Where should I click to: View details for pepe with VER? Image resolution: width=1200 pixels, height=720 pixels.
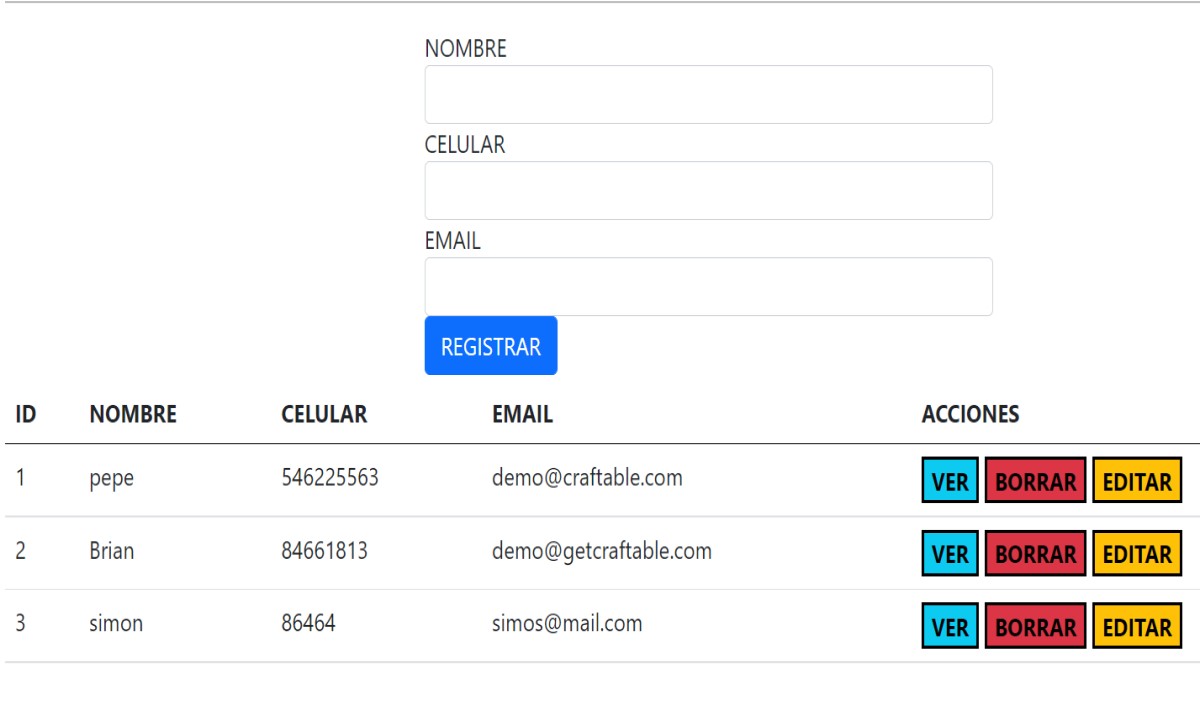click(x=950, y=481)
